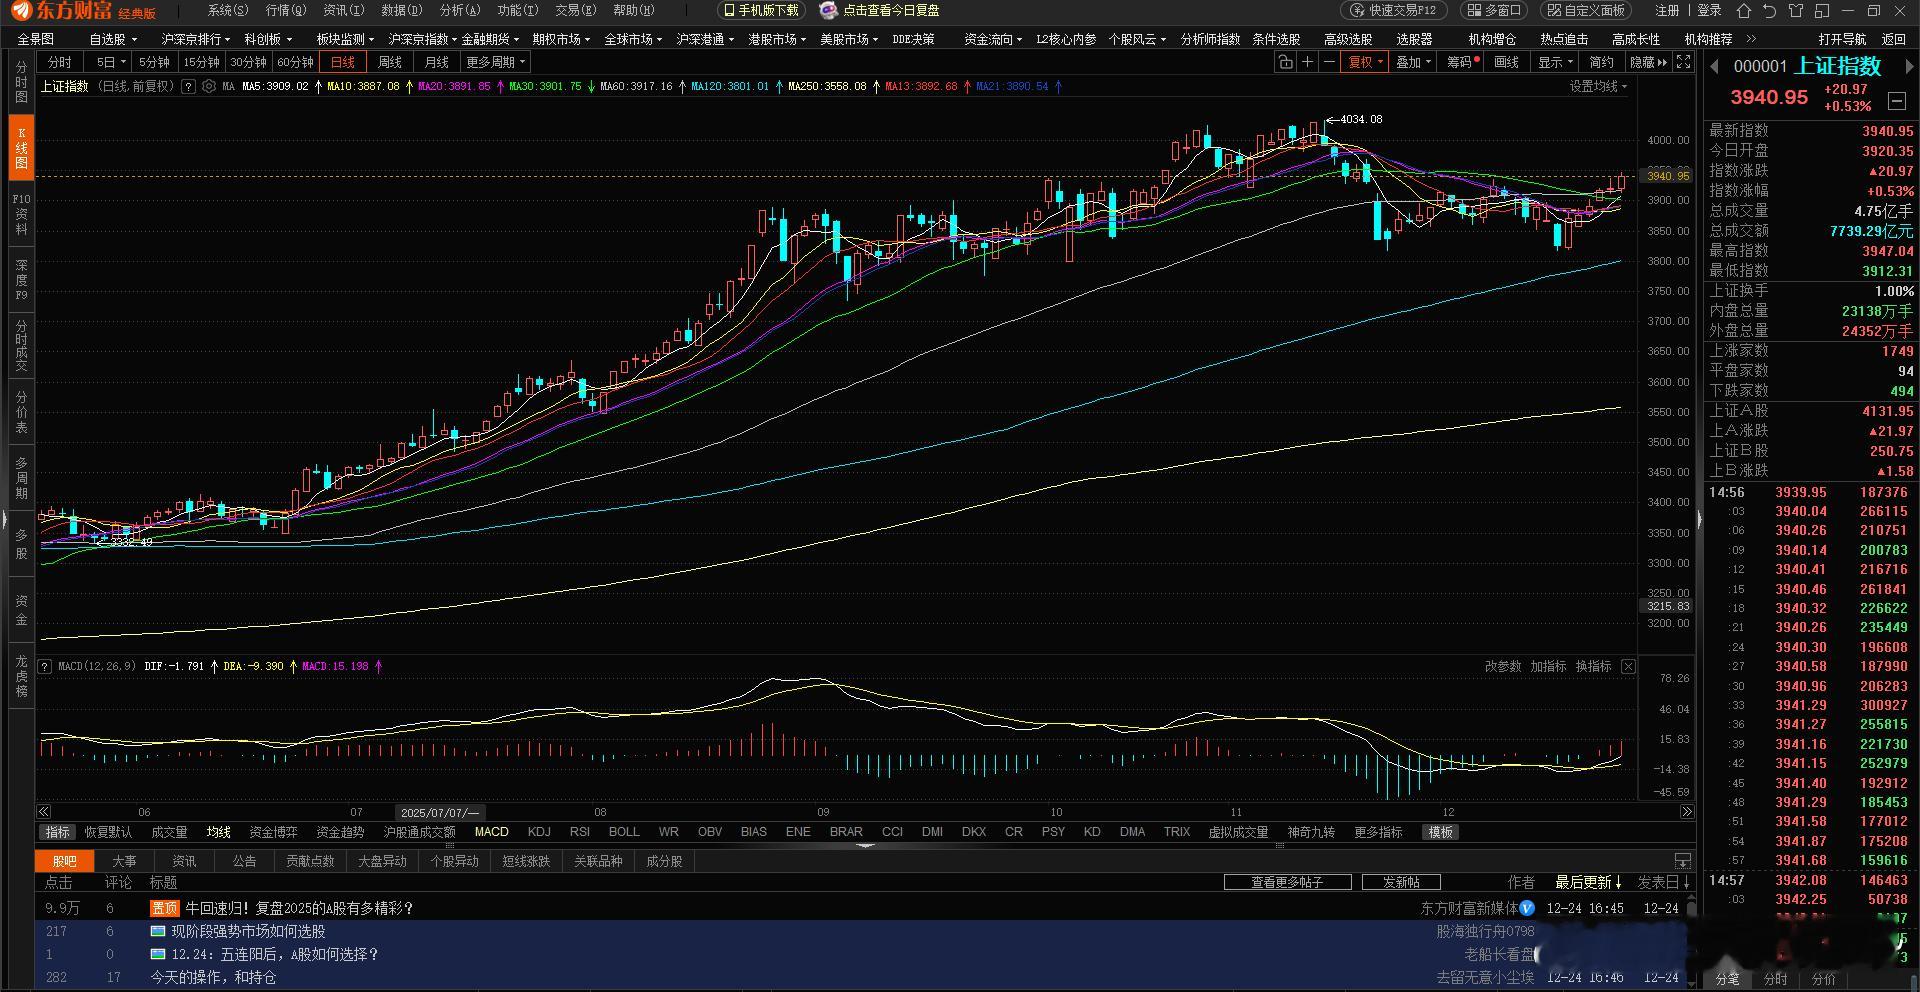Collapse the quote panel using minus box icon
The width and height of the screenshot is (1920, 992).
(x=1896, y=101)
